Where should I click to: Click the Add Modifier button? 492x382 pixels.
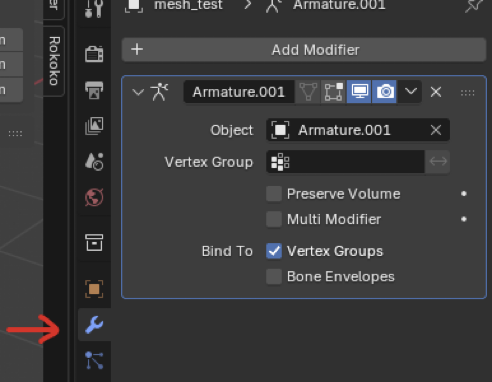pos(304,50)
